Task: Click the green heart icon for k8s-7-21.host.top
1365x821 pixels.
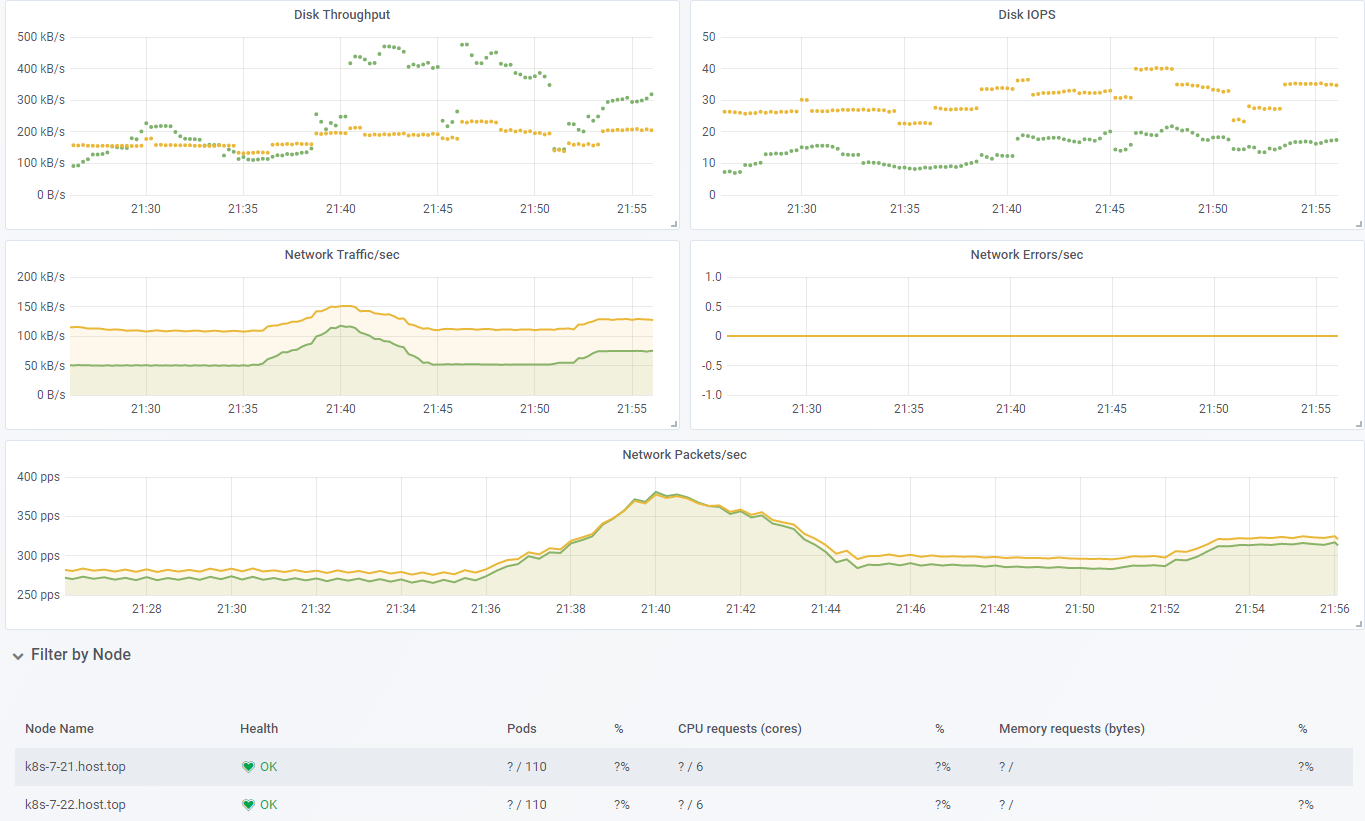Action: [x=248, y=767]
